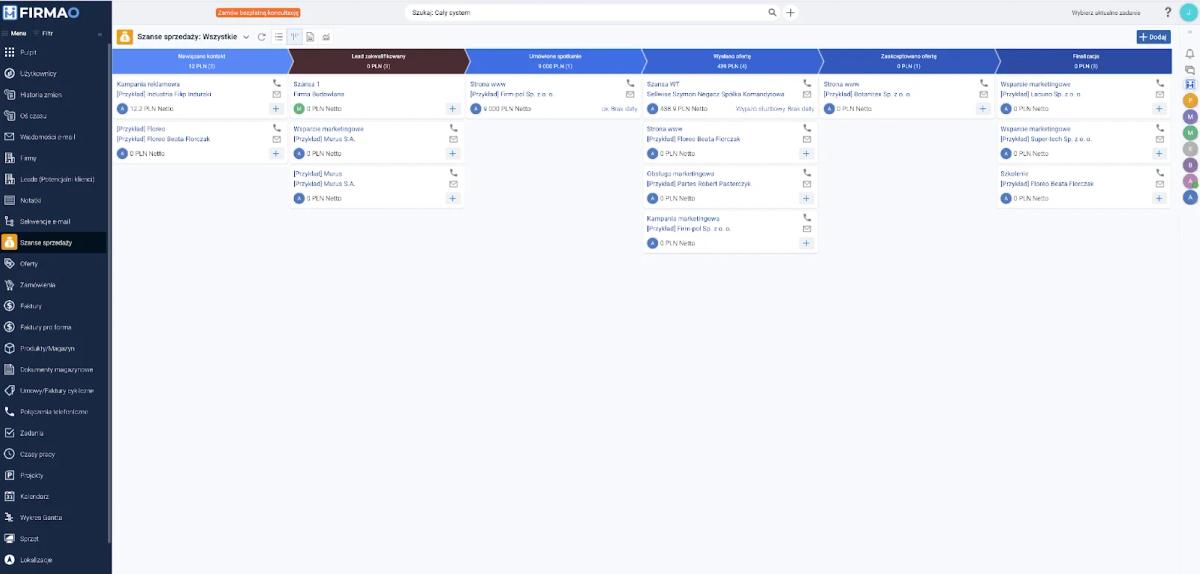
Task: Click the search magnifier icon
Action: tap(772, 12)
